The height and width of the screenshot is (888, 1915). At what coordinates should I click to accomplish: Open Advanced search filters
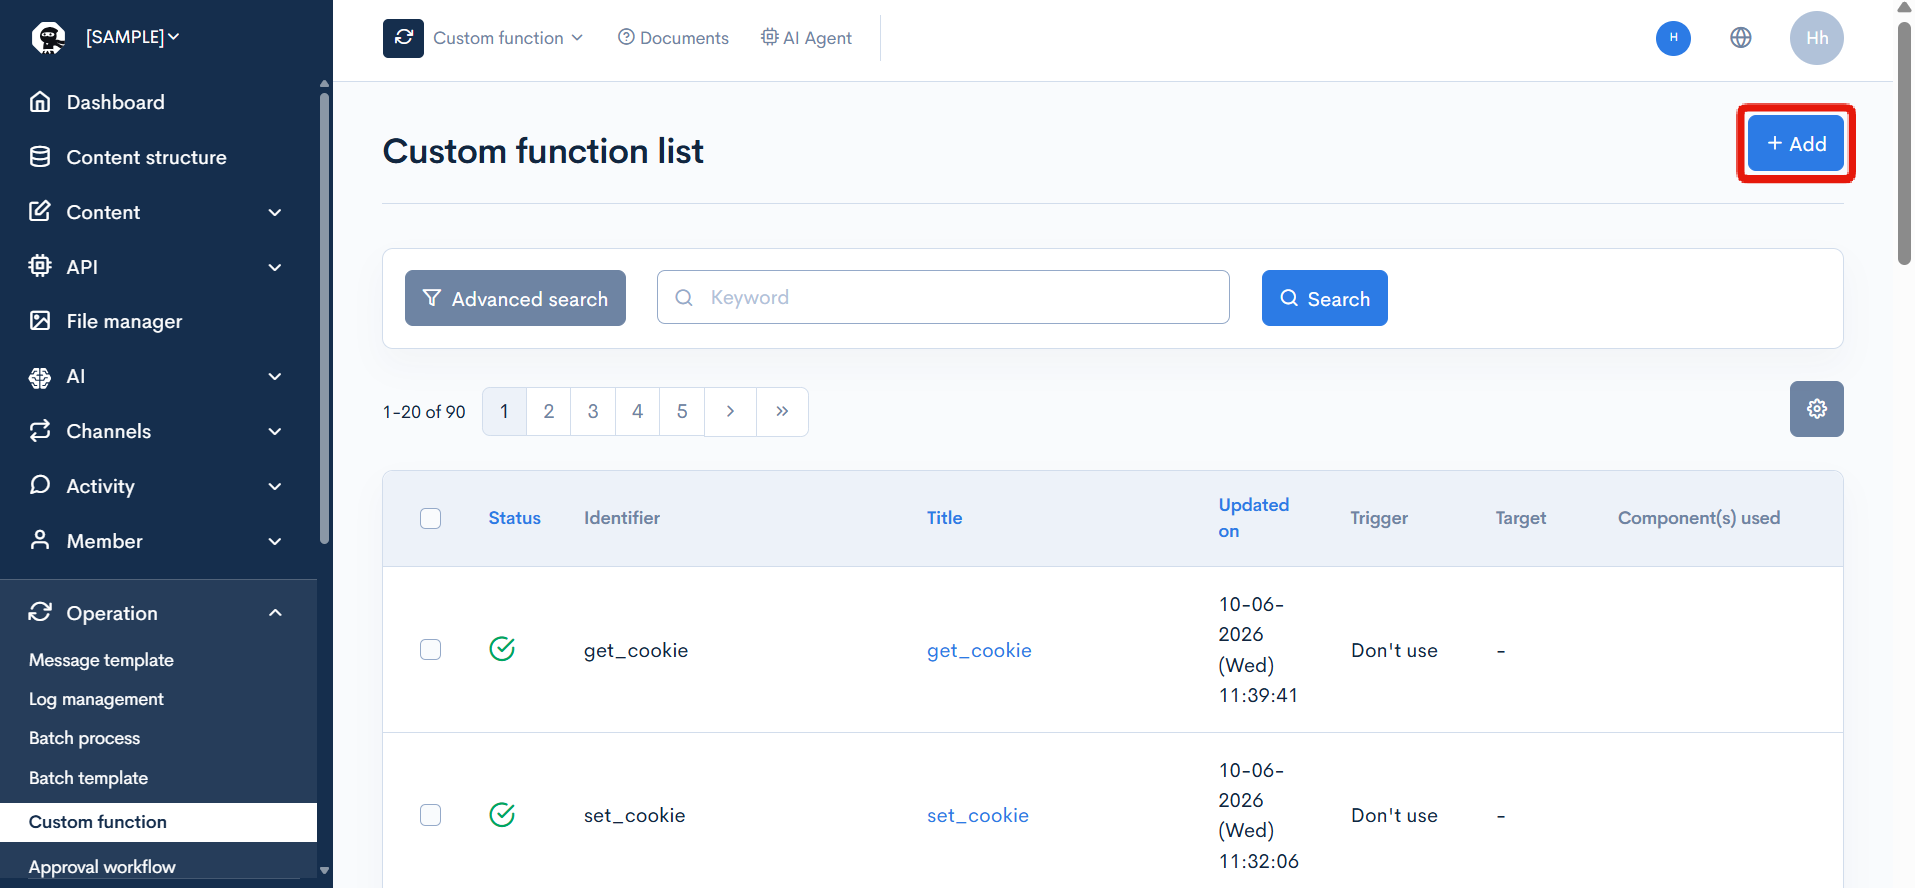click(515, 298)
